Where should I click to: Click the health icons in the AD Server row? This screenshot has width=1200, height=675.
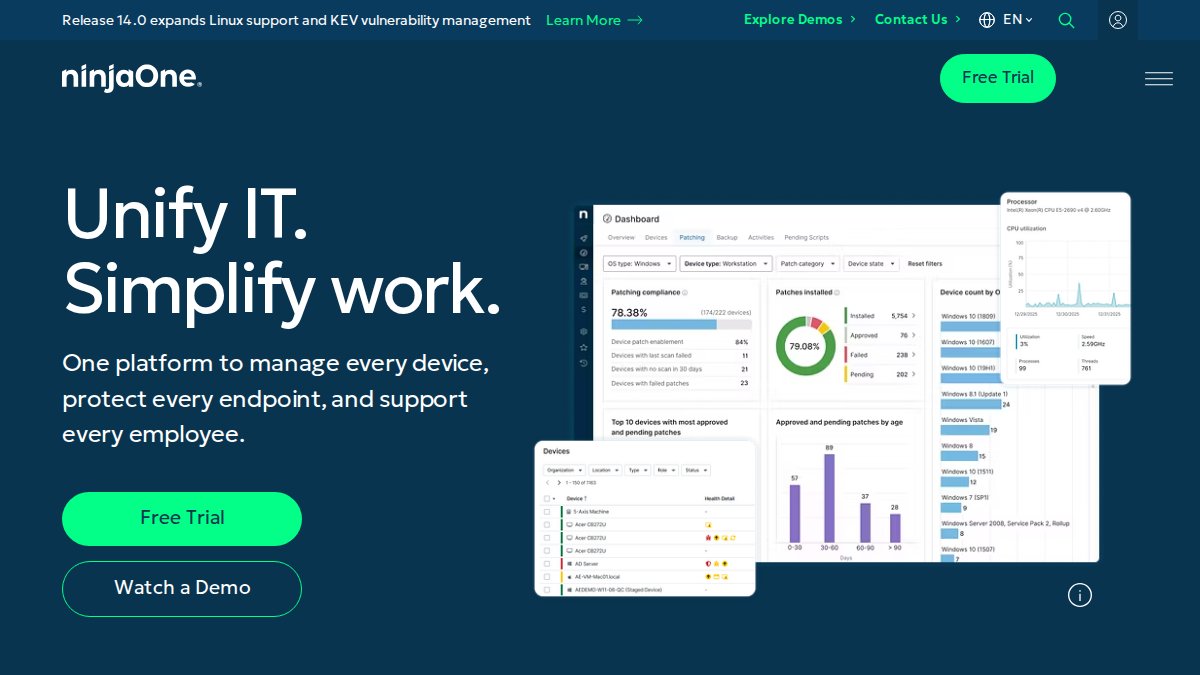pos(717,564)
